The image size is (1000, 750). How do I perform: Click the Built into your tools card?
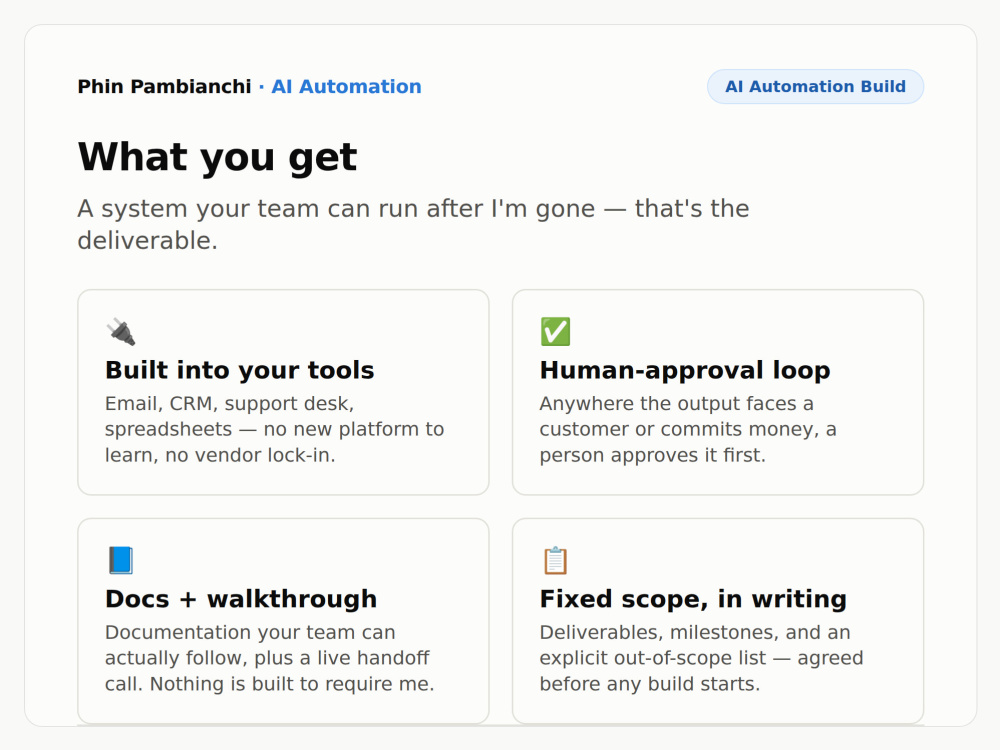click(283, 392)
